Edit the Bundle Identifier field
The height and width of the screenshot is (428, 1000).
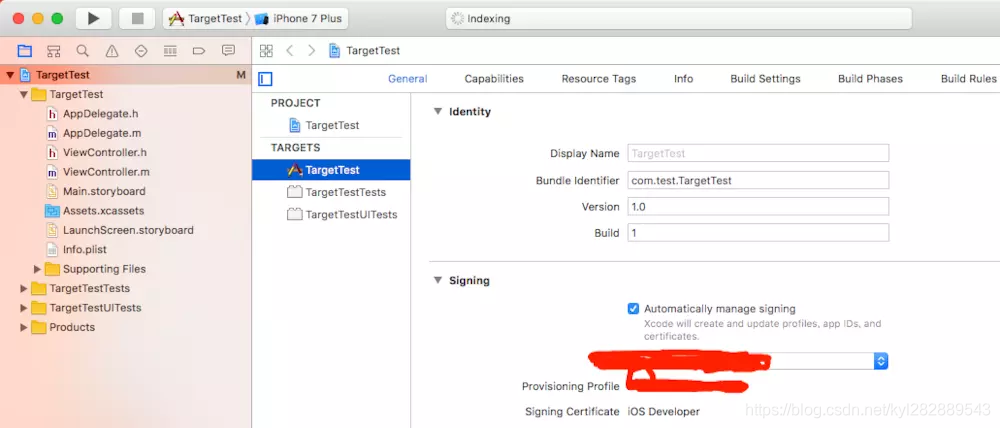coord(758,180)
